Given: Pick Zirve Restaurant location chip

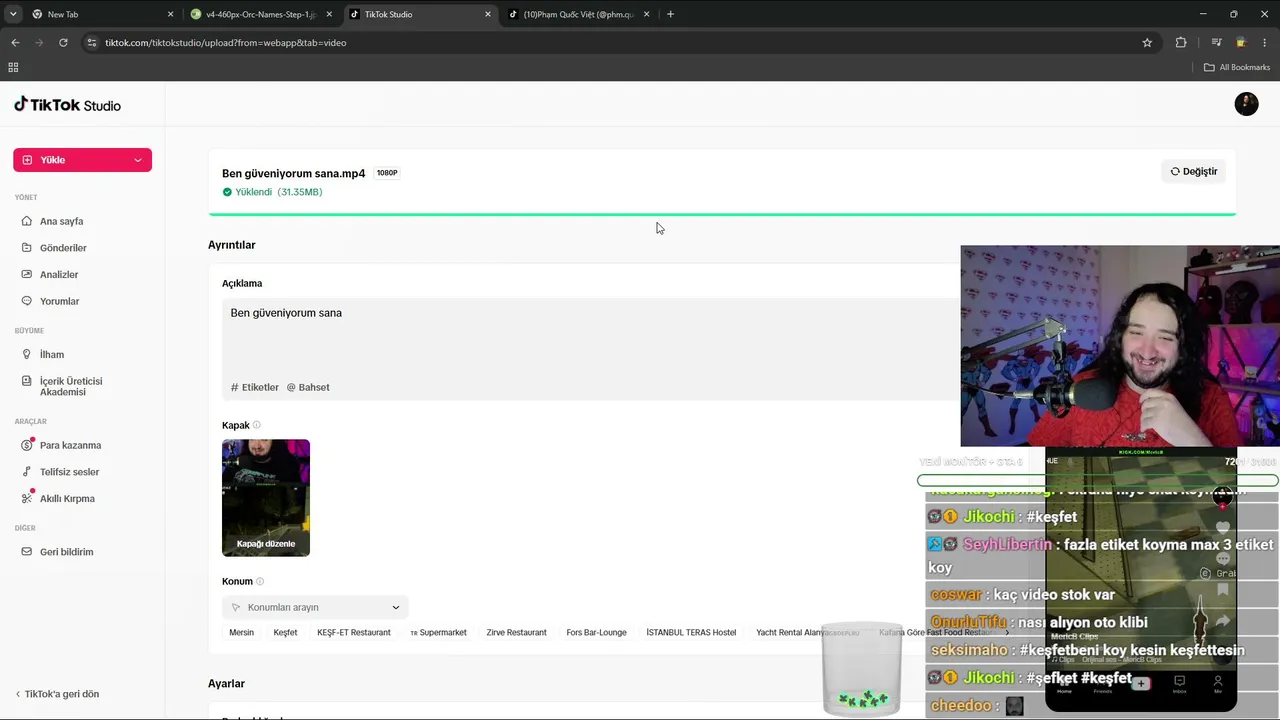Looking at the screenshot, I should [x=516, y=632].
